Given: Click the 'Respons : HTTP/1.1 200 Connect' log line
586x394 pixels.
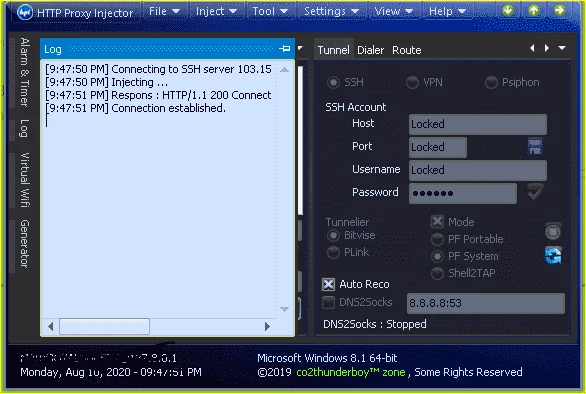Looking at the screenshot, I should [158, 95].
